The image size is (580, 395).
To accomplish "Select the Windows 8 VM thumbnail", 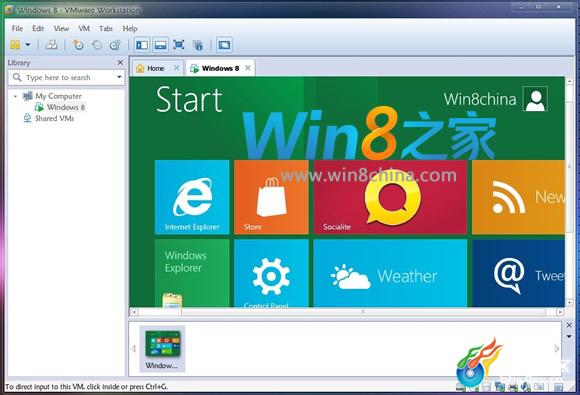I will (x=162, y=349).
